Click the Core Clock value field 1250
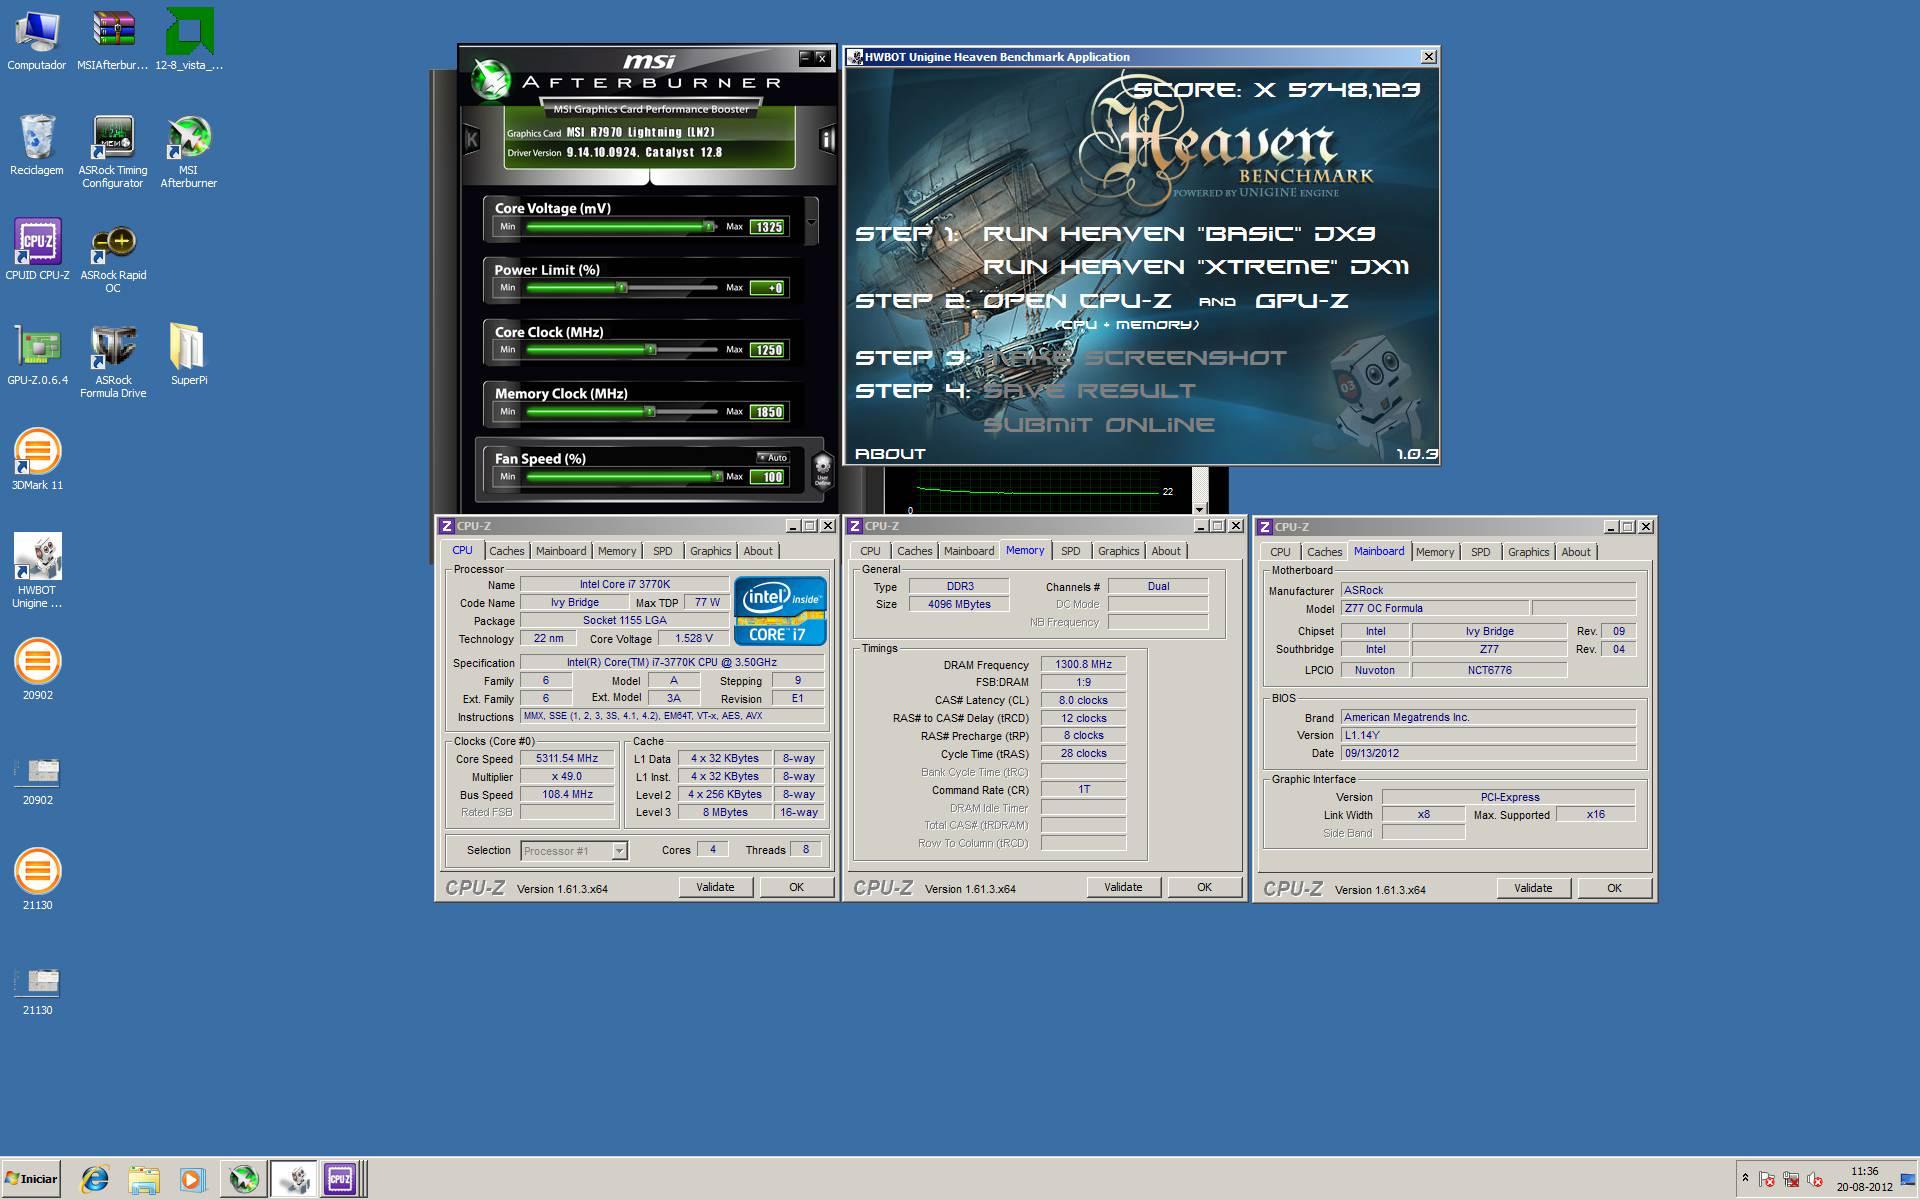The height and width of the screenshot is (1200, 1920). tap(768, 350)
